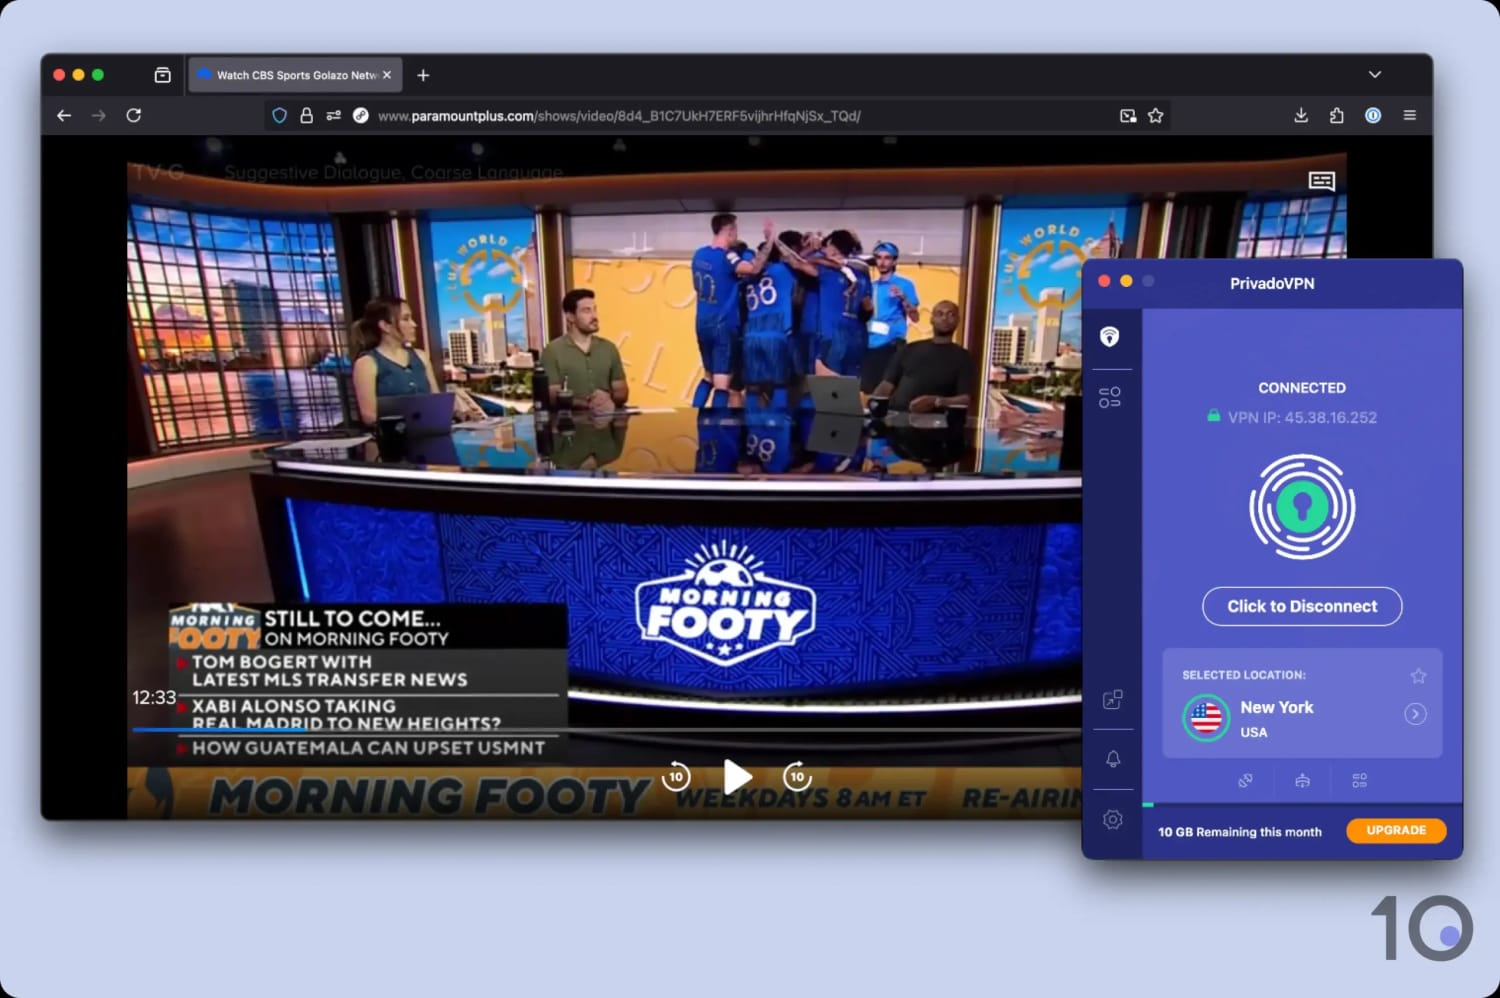Screen dimensions: 1500x998
Task: Open site permissions icon in address bar
Action: point(334,116)
